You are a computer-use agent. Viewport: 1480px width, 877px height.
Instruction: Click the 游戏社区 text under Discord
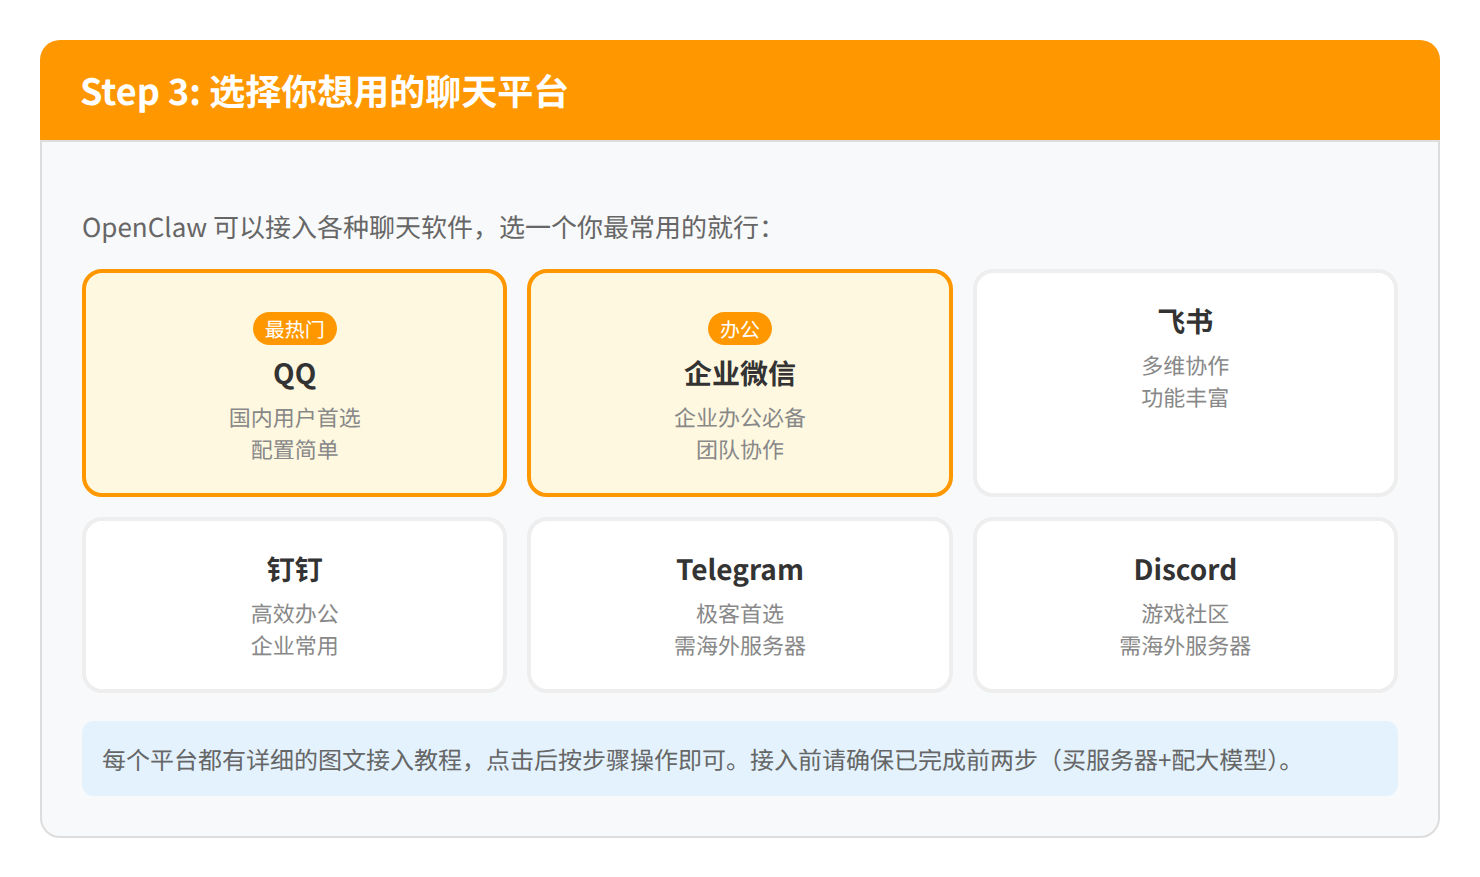pyautogui.click(x=1185, y=614)
